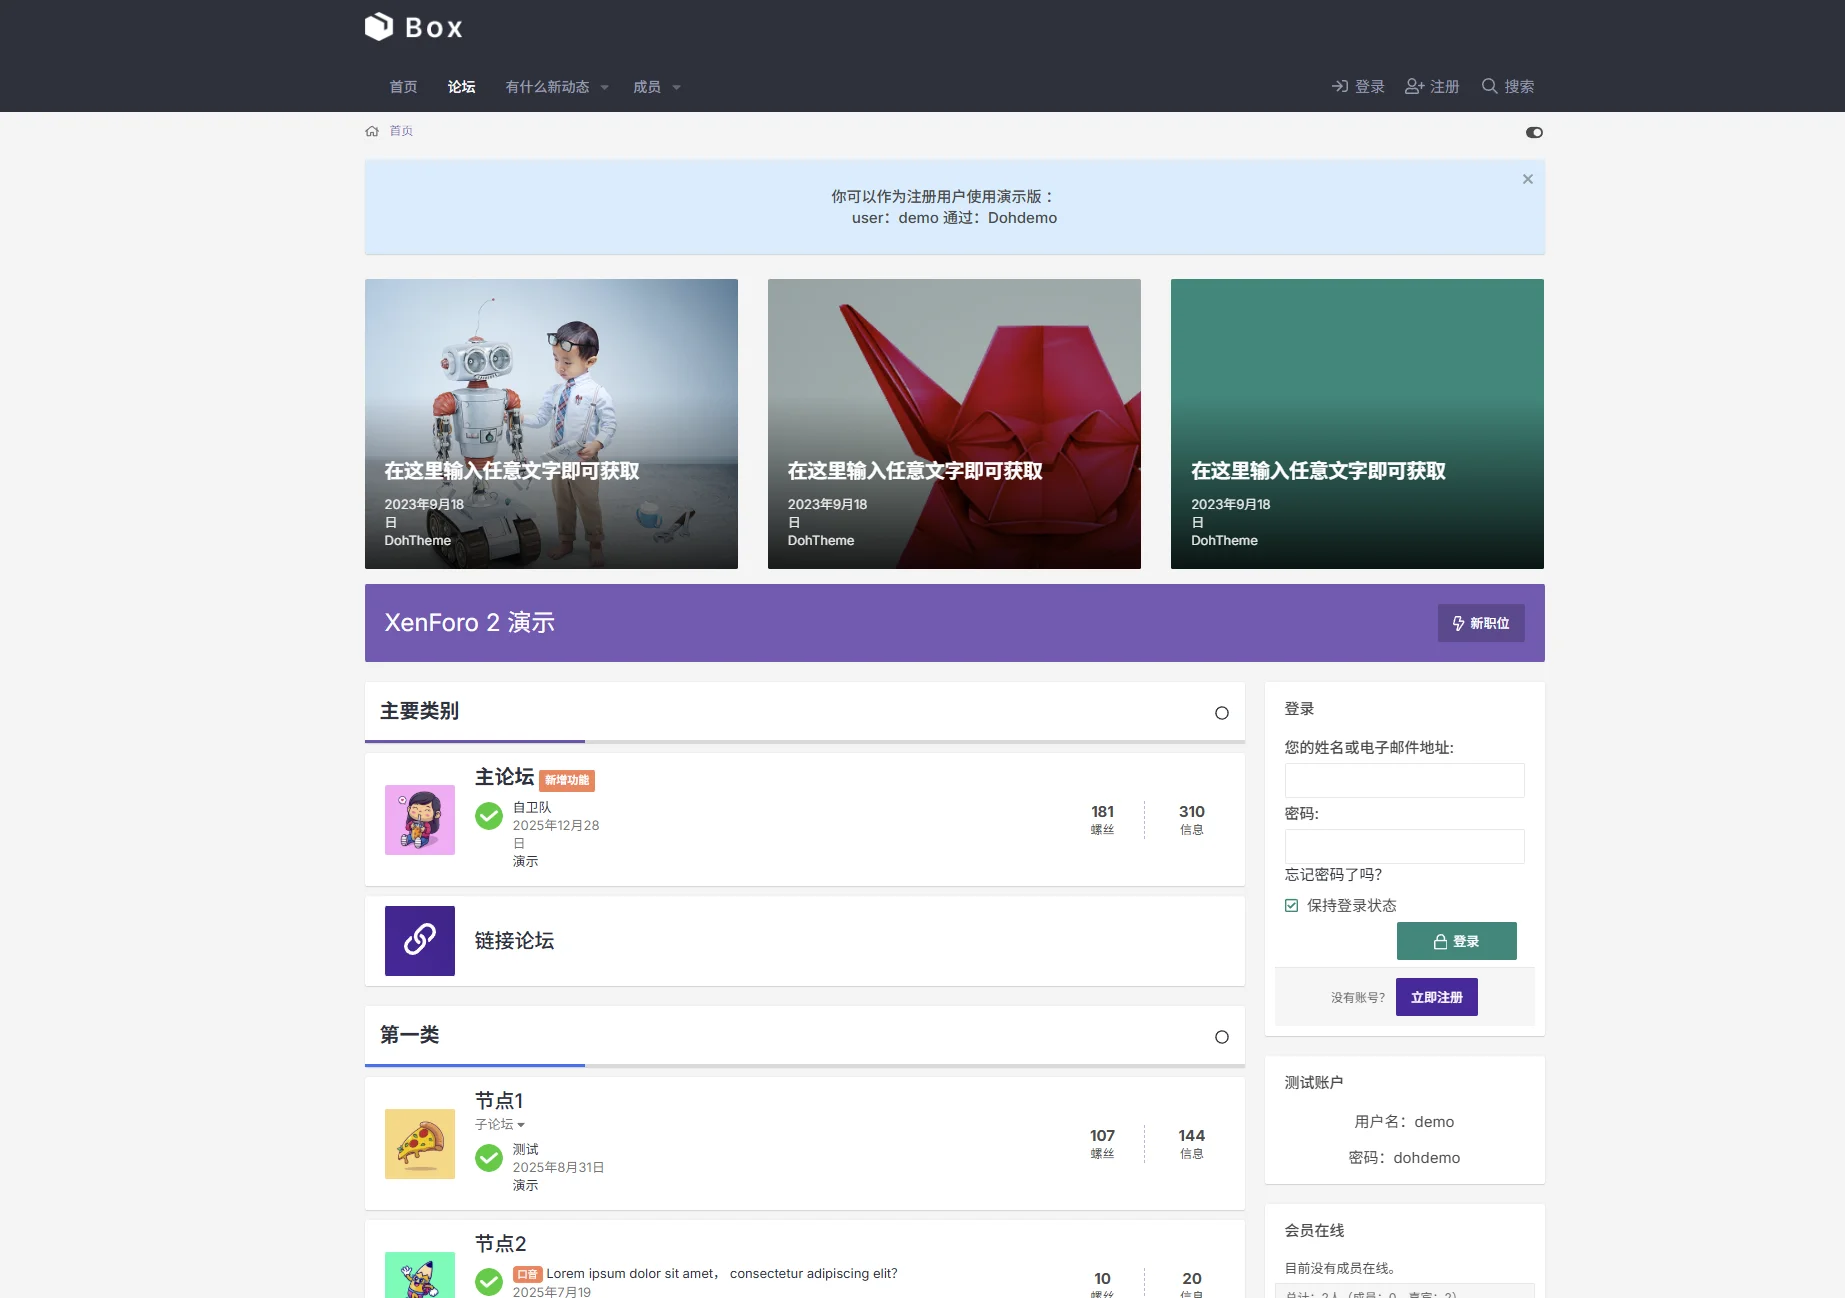1845x1298 pixels.
Task: Click the Box logo icon
Action: pyautogui.click(x=379, y=27)
